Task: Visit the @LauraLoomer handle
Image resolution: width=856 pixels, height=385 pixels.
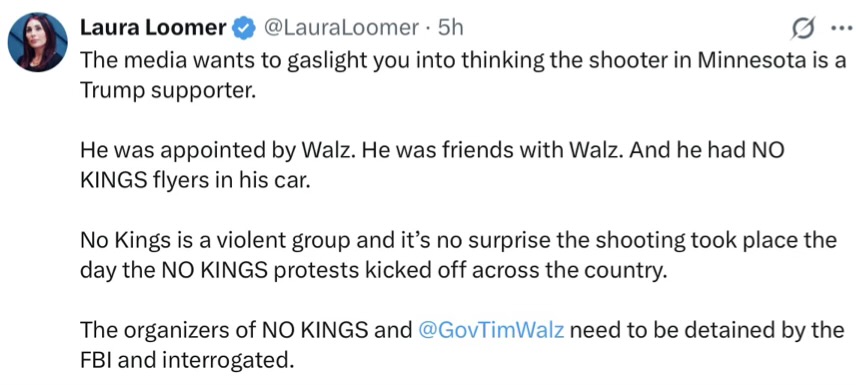Action: pyautogui.click(x=341, y=27)
